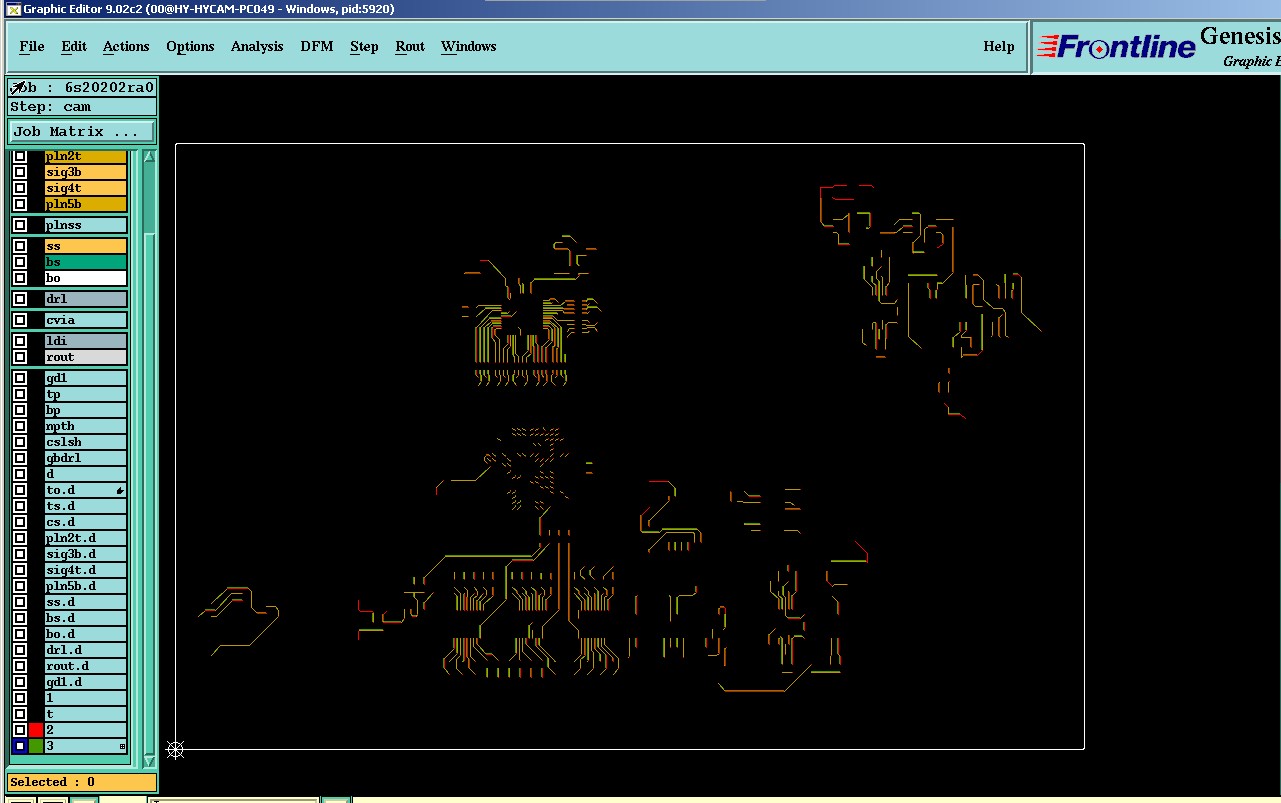Select the pln5b.d layer name
Viewport: 1281px width, 803px height.
pos(86,586)
